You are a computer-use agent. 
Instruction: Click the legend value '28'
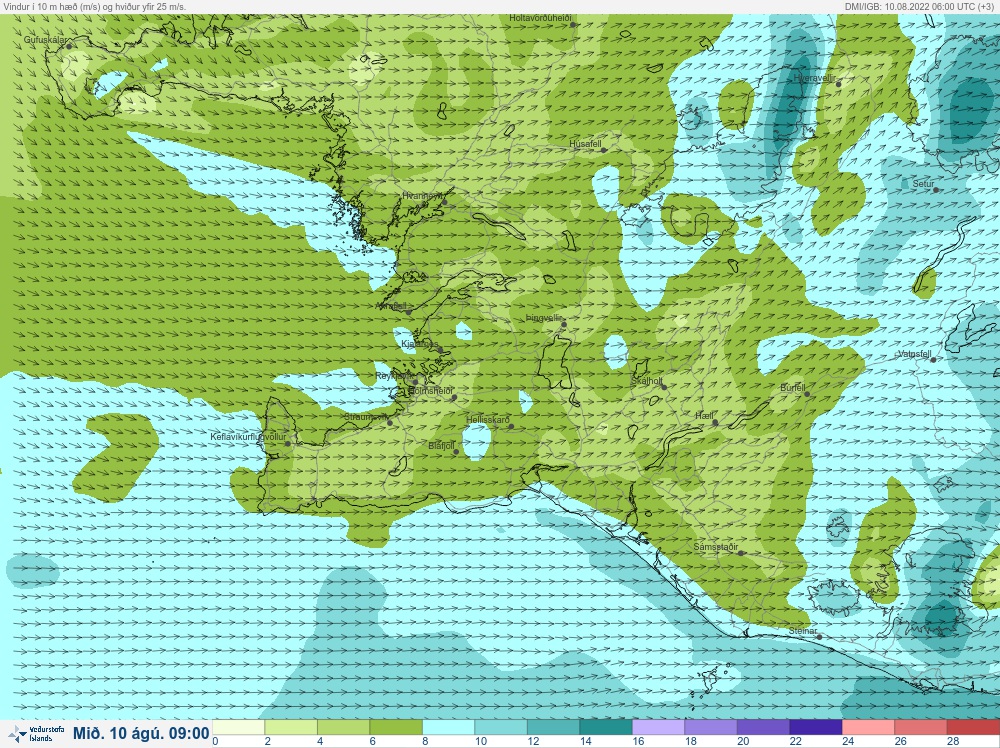[953, 742]
